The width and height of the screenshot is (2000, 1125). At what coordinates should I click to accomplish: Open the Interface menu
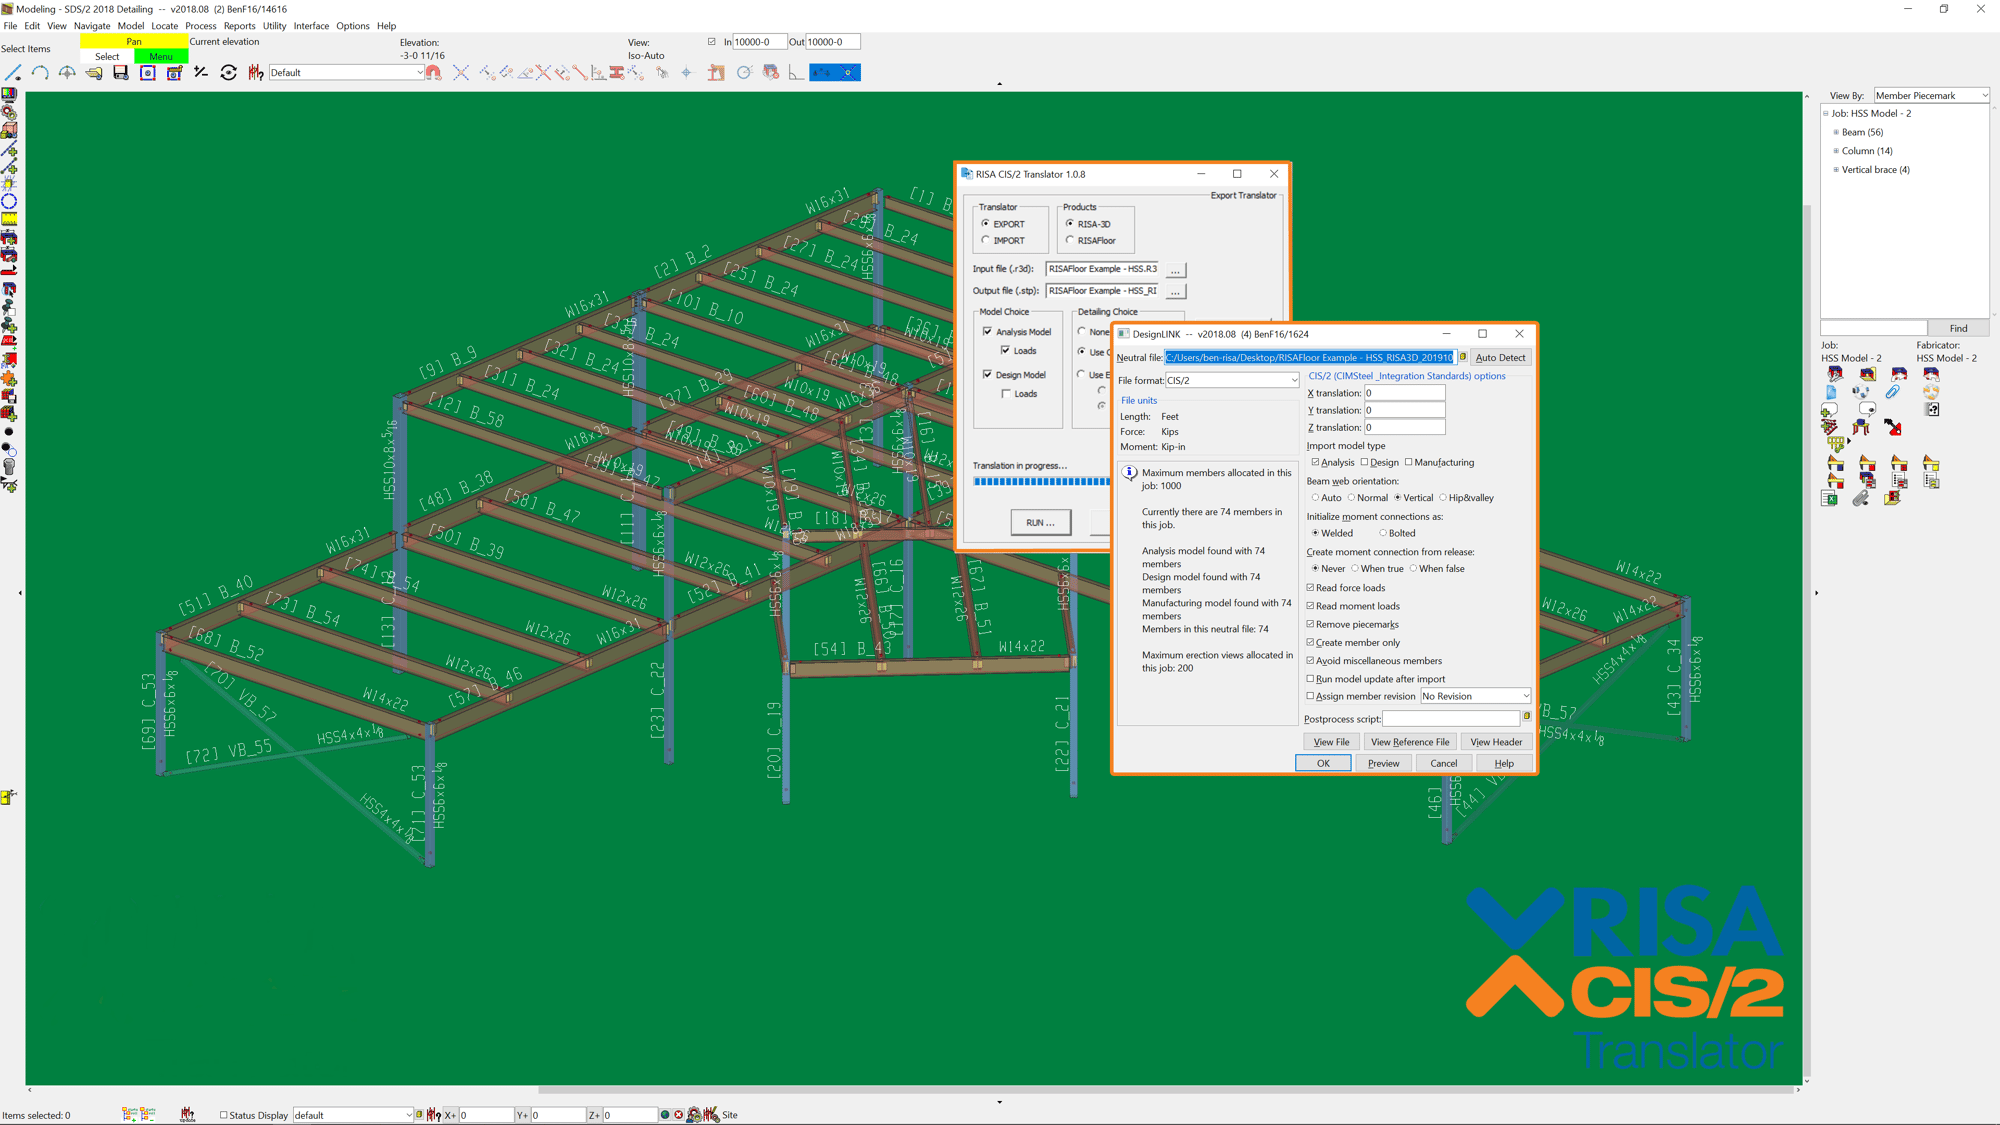tap(311, 26)
